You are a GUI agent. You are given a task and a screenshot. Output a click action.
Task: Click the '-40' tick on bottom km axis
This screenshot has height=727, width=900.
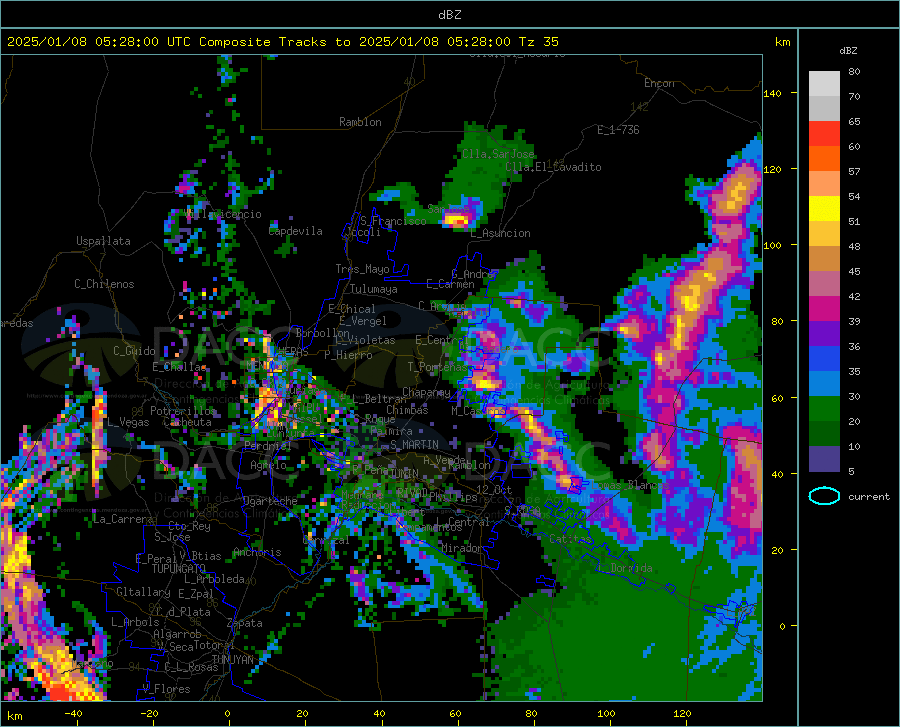pyautogui.click(x=73, y=714)
